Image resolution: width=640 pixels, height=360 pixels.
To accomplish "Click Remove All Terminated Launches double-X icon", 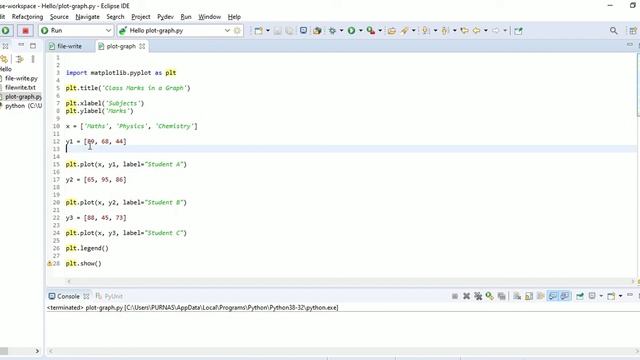I will point(478,296).
